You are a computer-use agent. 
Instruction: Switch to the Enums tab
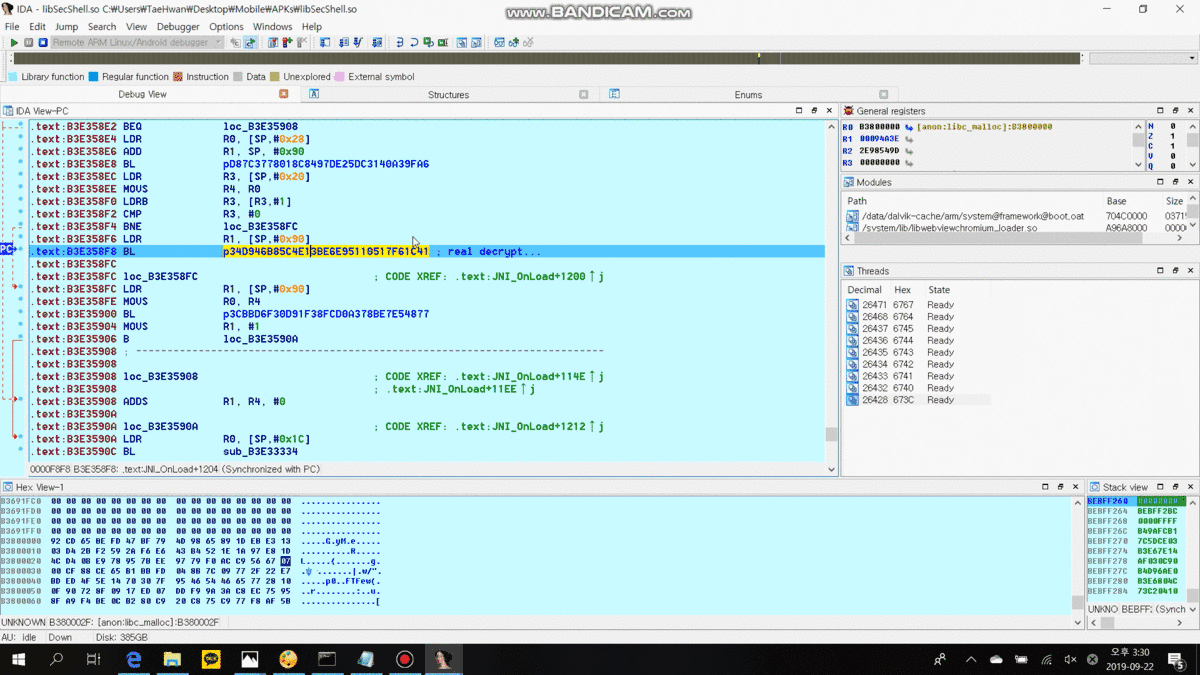[x=748, y=95]
